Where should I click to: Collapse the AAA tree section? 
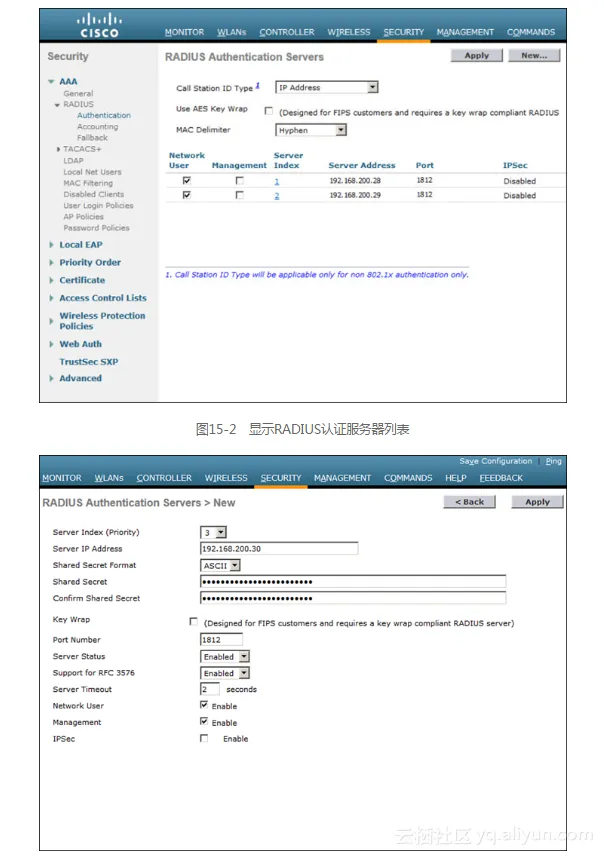(51, 81)
